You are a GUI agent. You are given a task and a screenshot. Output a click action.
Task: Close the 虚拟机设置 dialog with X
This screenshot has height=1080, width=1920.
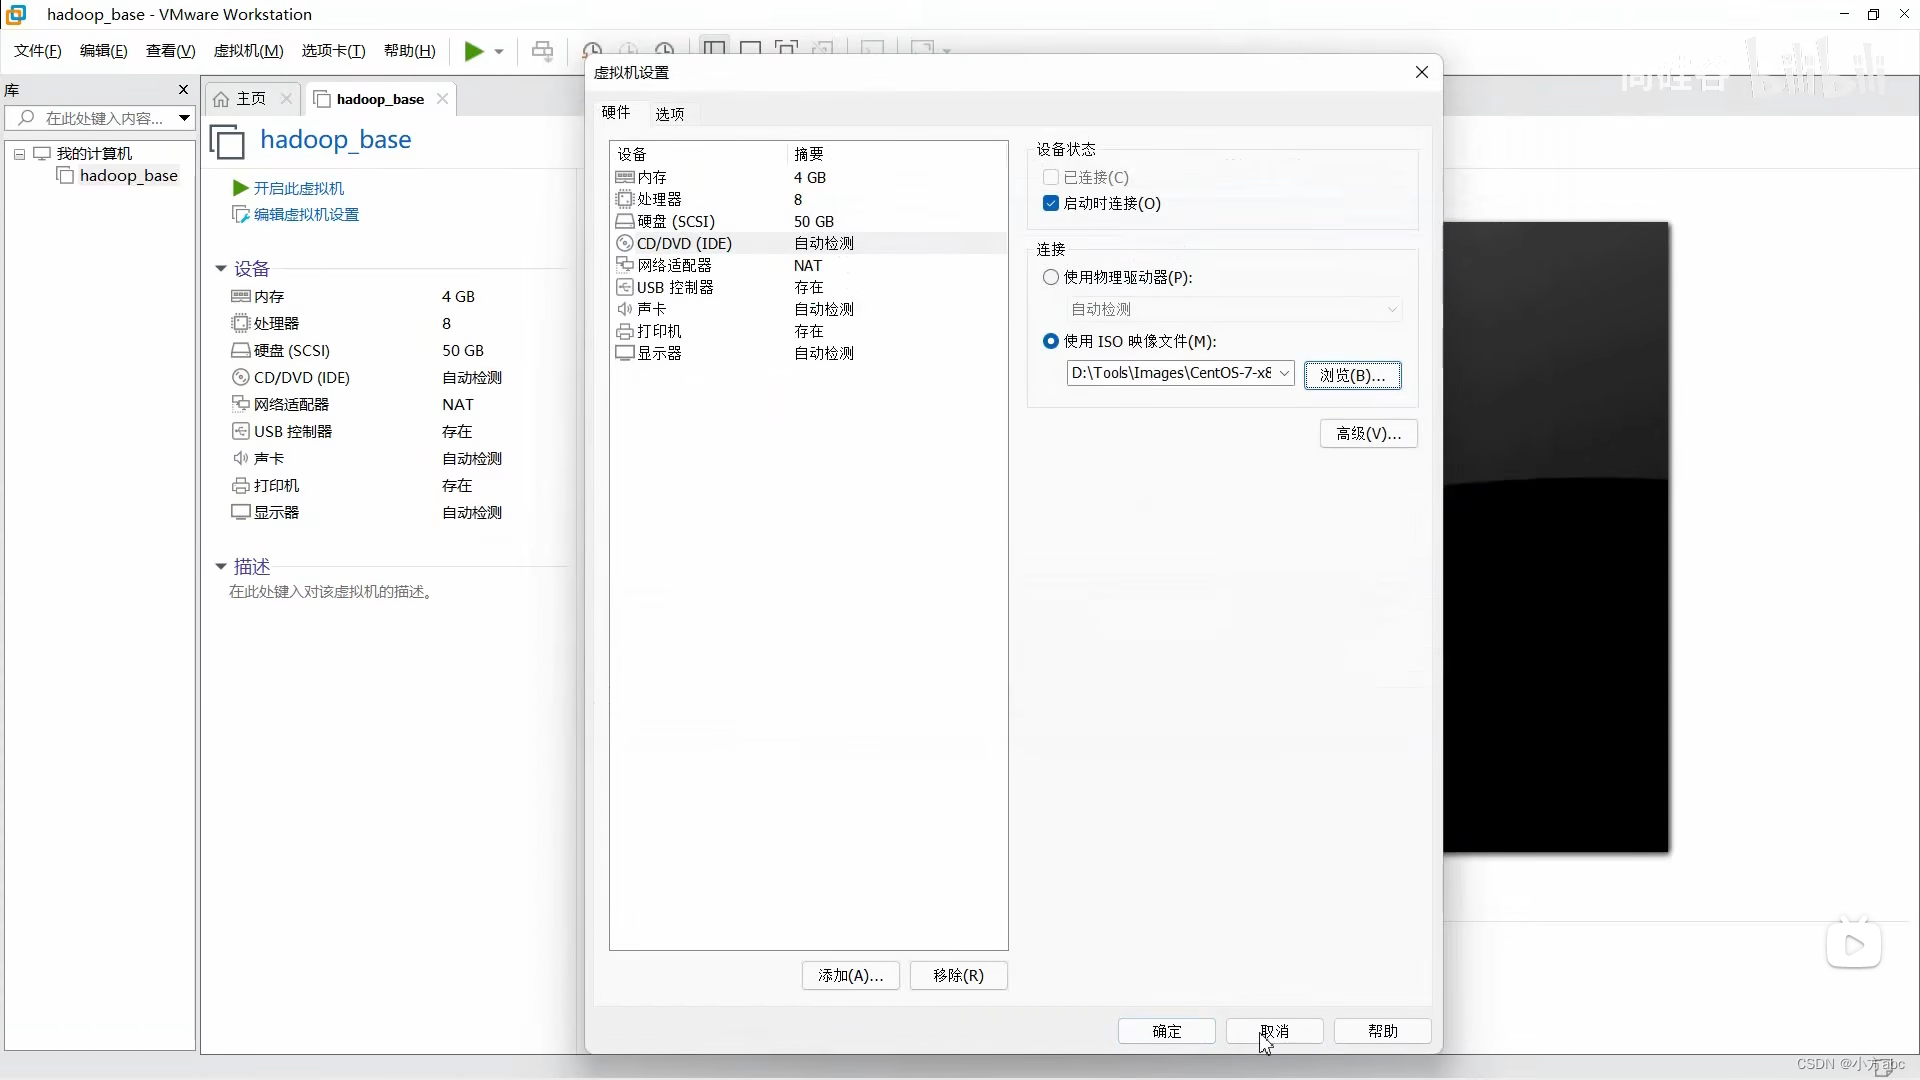(1422, 72)
